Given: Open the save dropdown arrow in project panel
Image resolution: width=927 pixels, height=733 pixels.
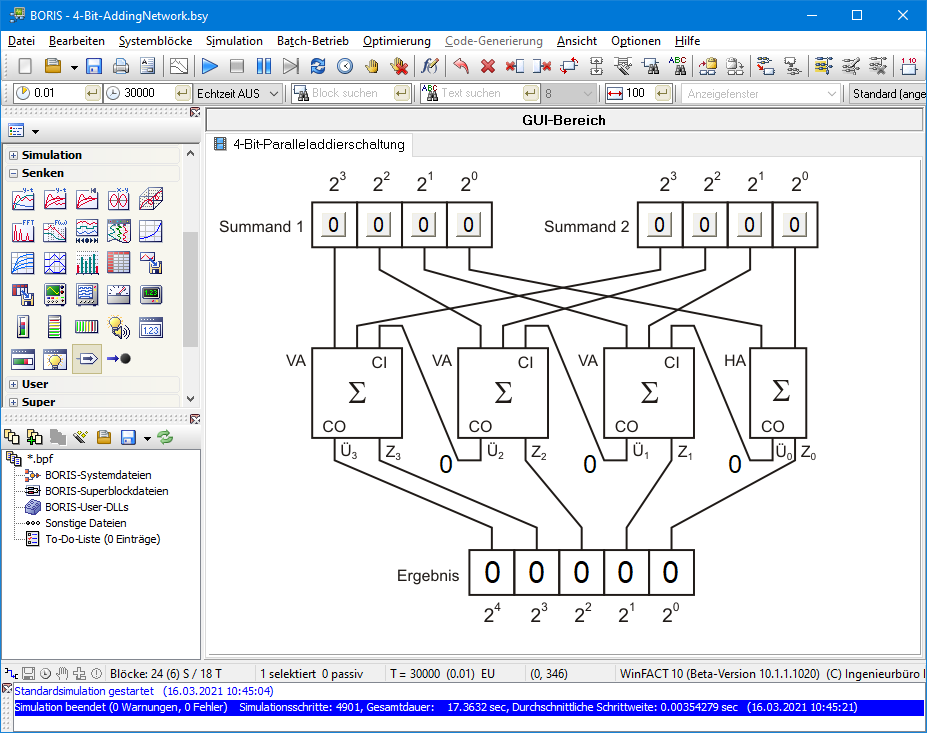Looking at the screenshot, I should pos(147,438).
